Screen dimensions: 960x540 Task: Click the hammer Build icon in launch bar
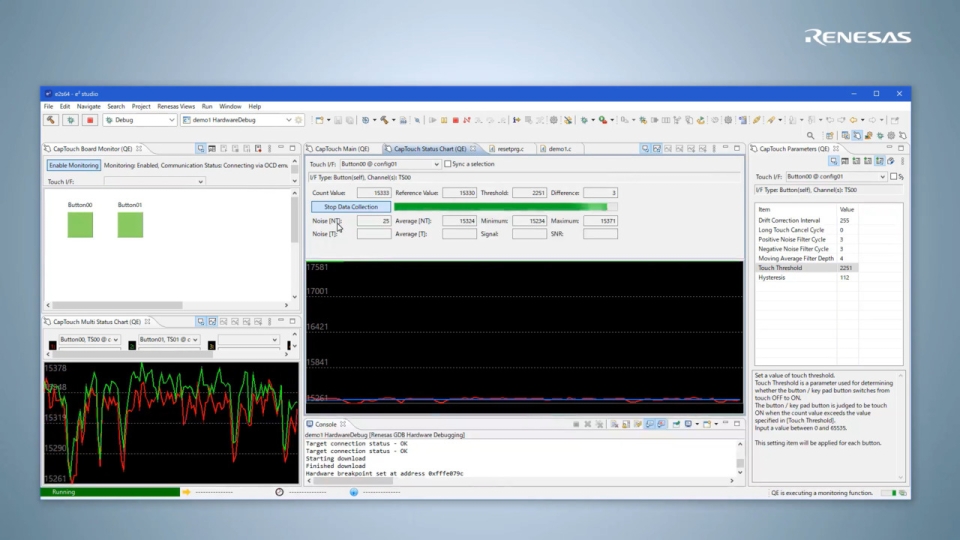[x=51, y=120]
